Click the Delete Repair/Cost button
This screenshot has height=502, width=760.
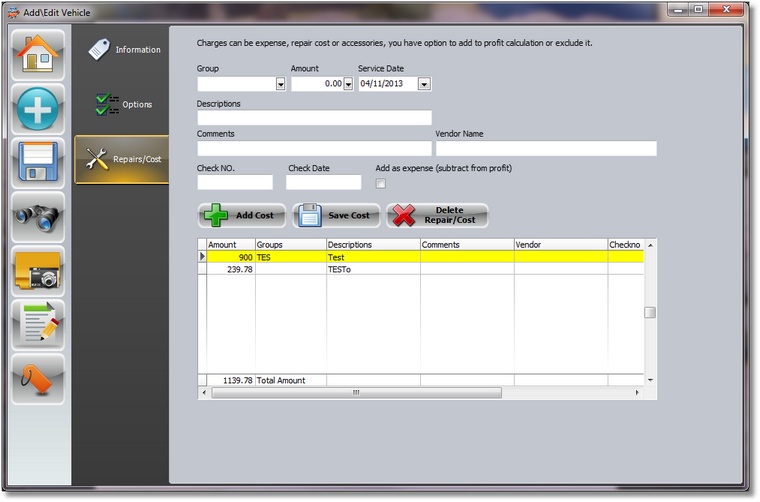pyautogui.click(x=437, y=215)
